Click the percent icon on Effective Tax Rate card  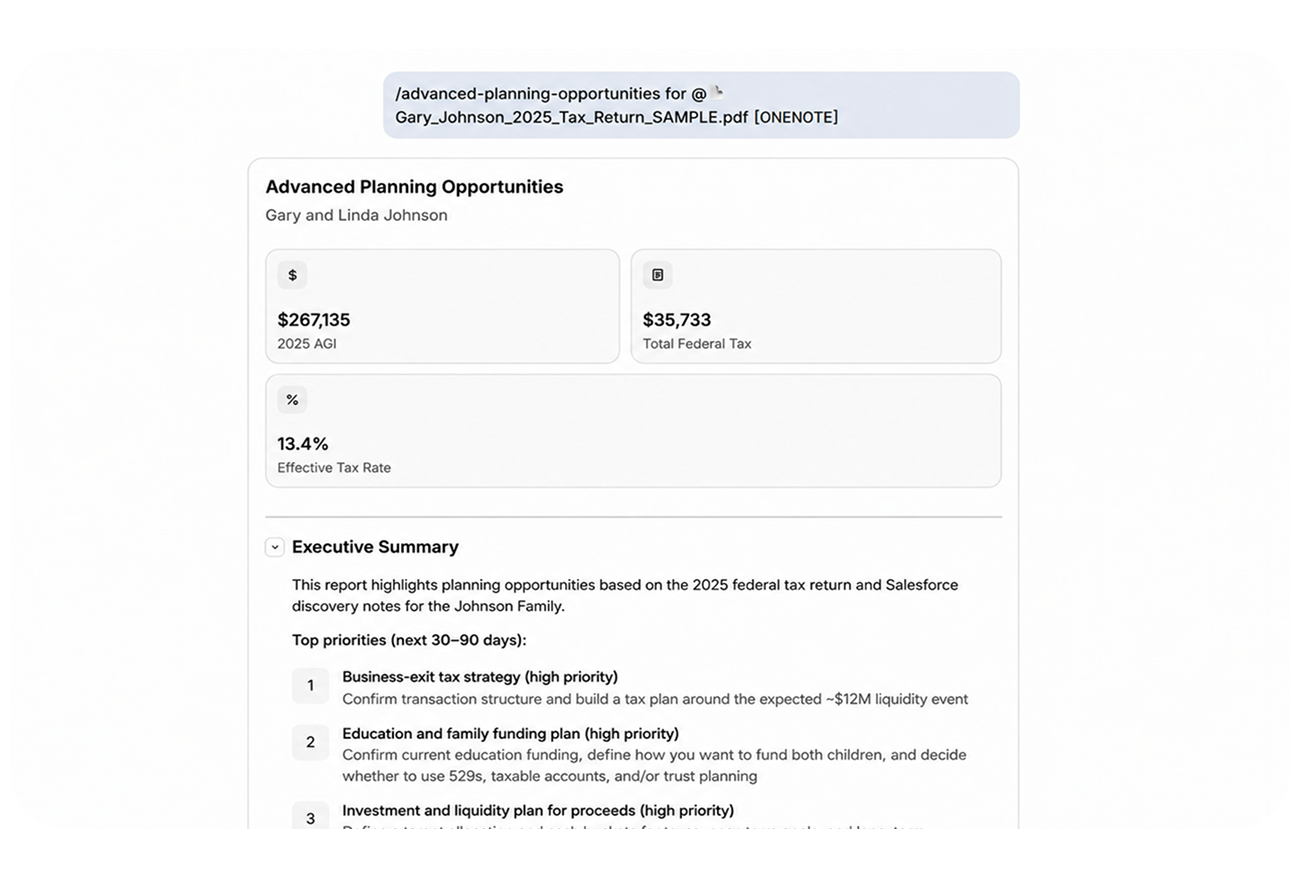pyautogui.click(x=292, y=400)
